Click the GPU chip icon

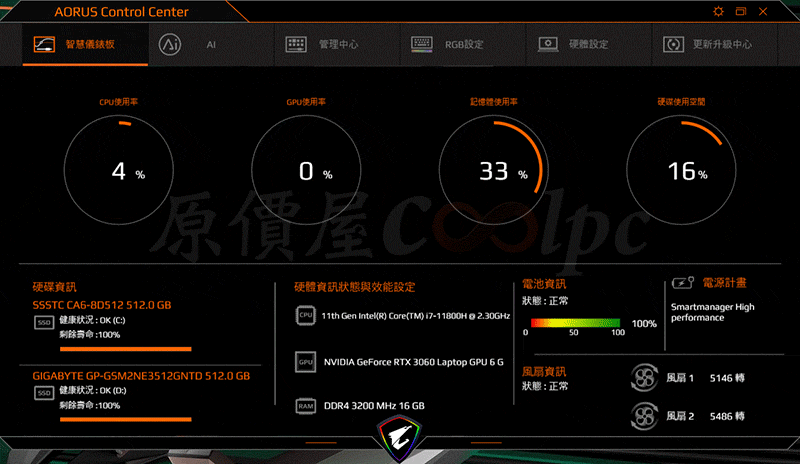point(306,362)
